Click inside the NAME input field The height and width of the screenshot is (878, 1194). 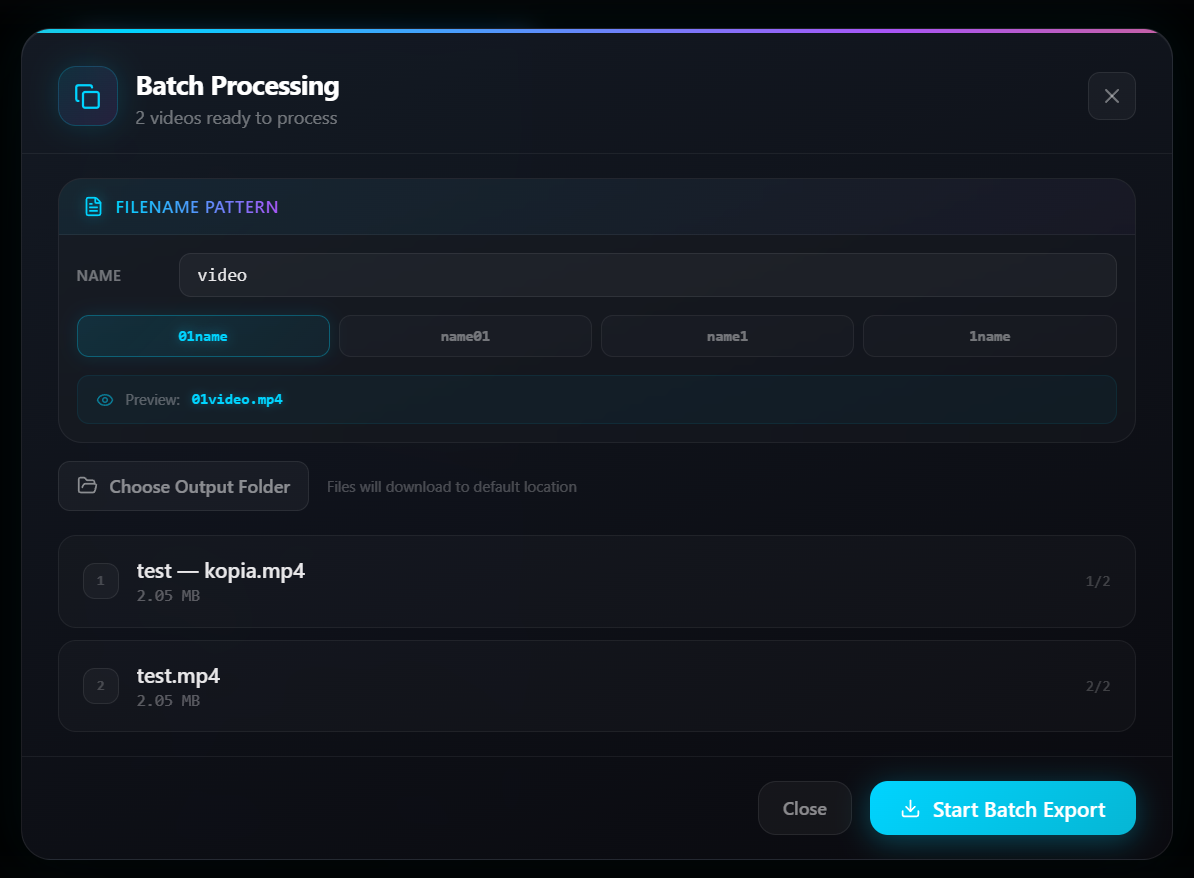pyautogui.click(x=648, y=274)
